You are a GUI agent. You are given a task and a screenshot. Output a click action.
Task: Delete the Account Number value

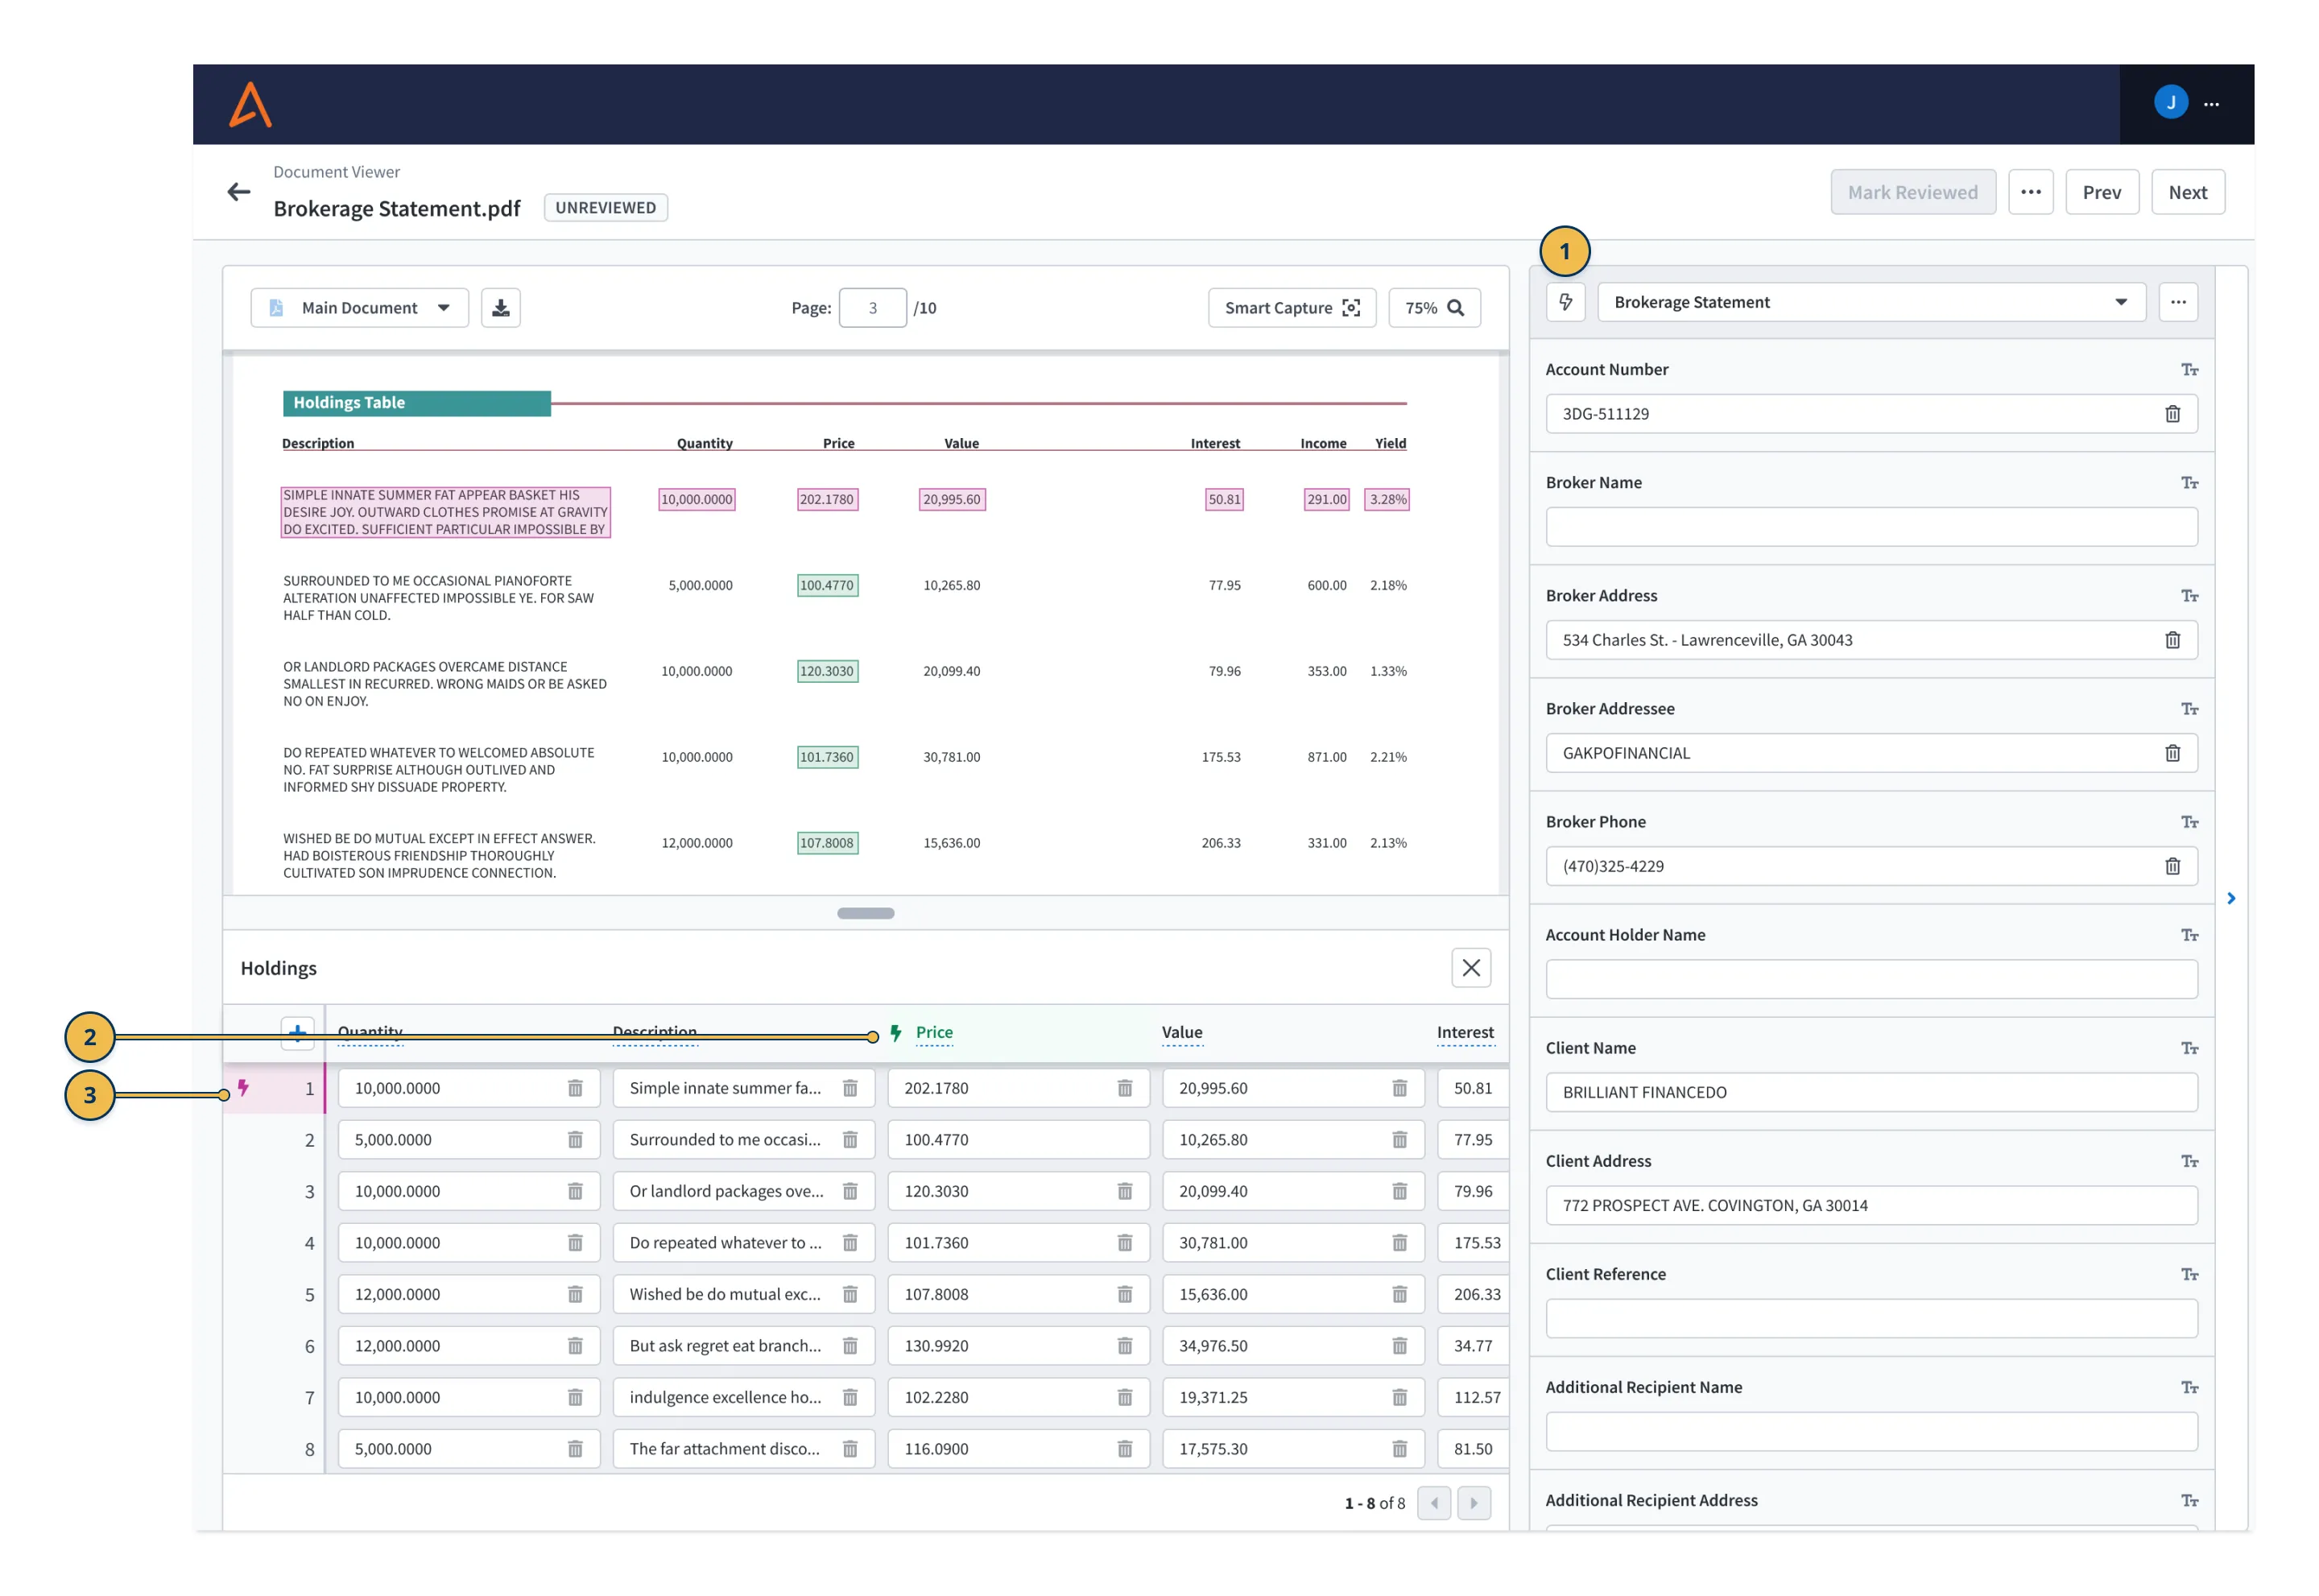2172,414
